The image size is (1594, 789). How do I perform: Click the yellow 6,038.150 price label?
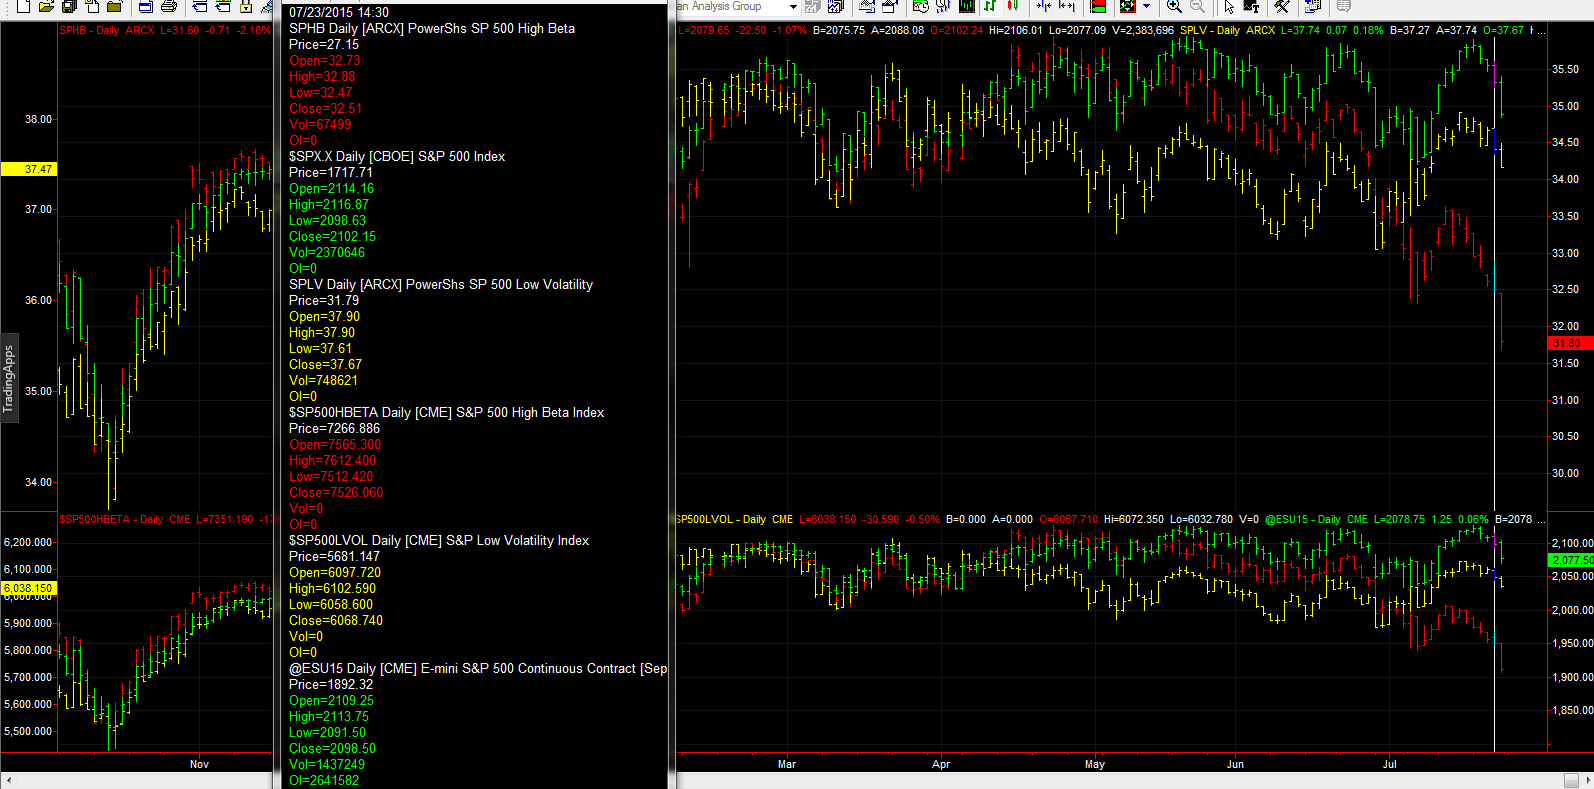pyautogui.click(x=29, y=588)
